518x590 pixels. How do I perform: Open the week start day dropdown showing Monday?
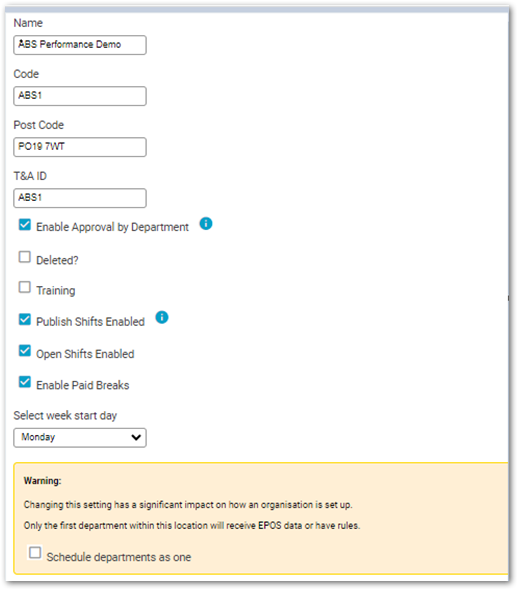80,438
